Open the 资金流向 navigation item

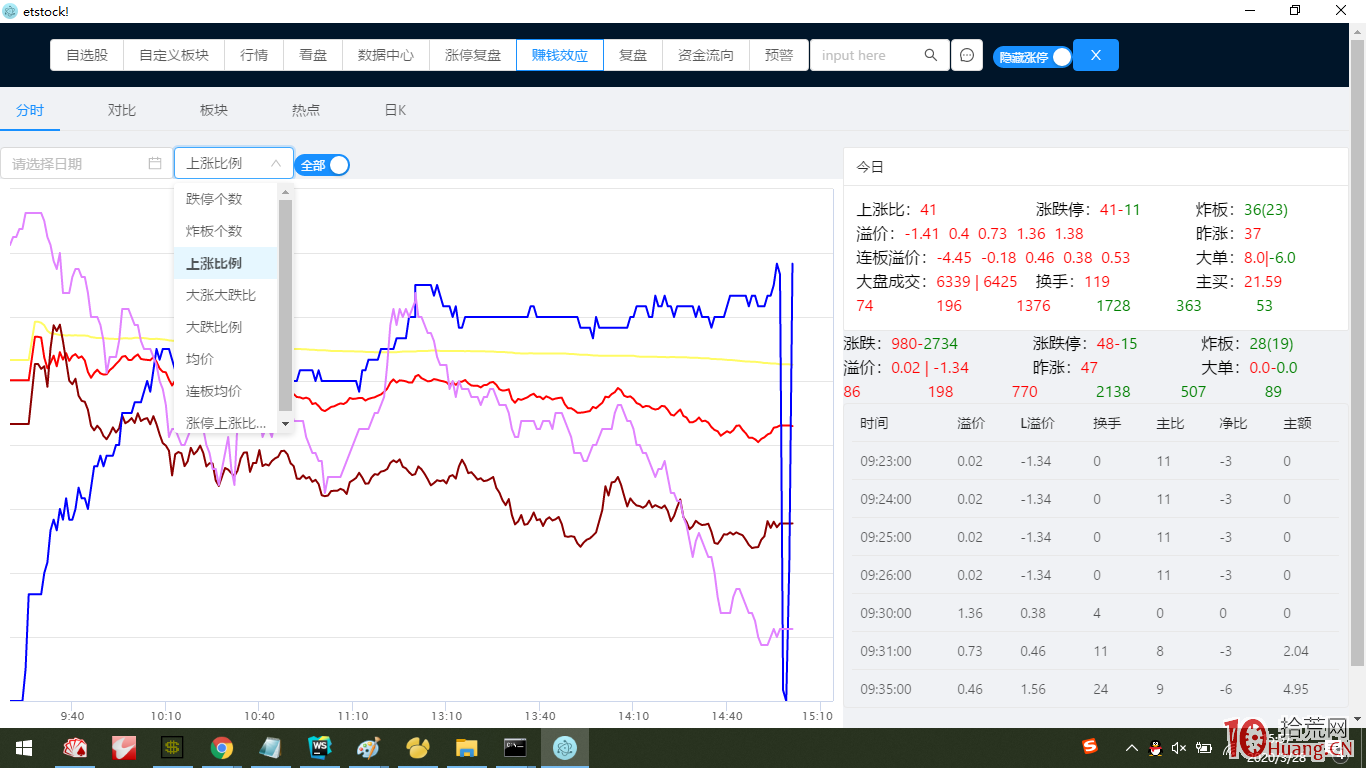pos(706,55)
